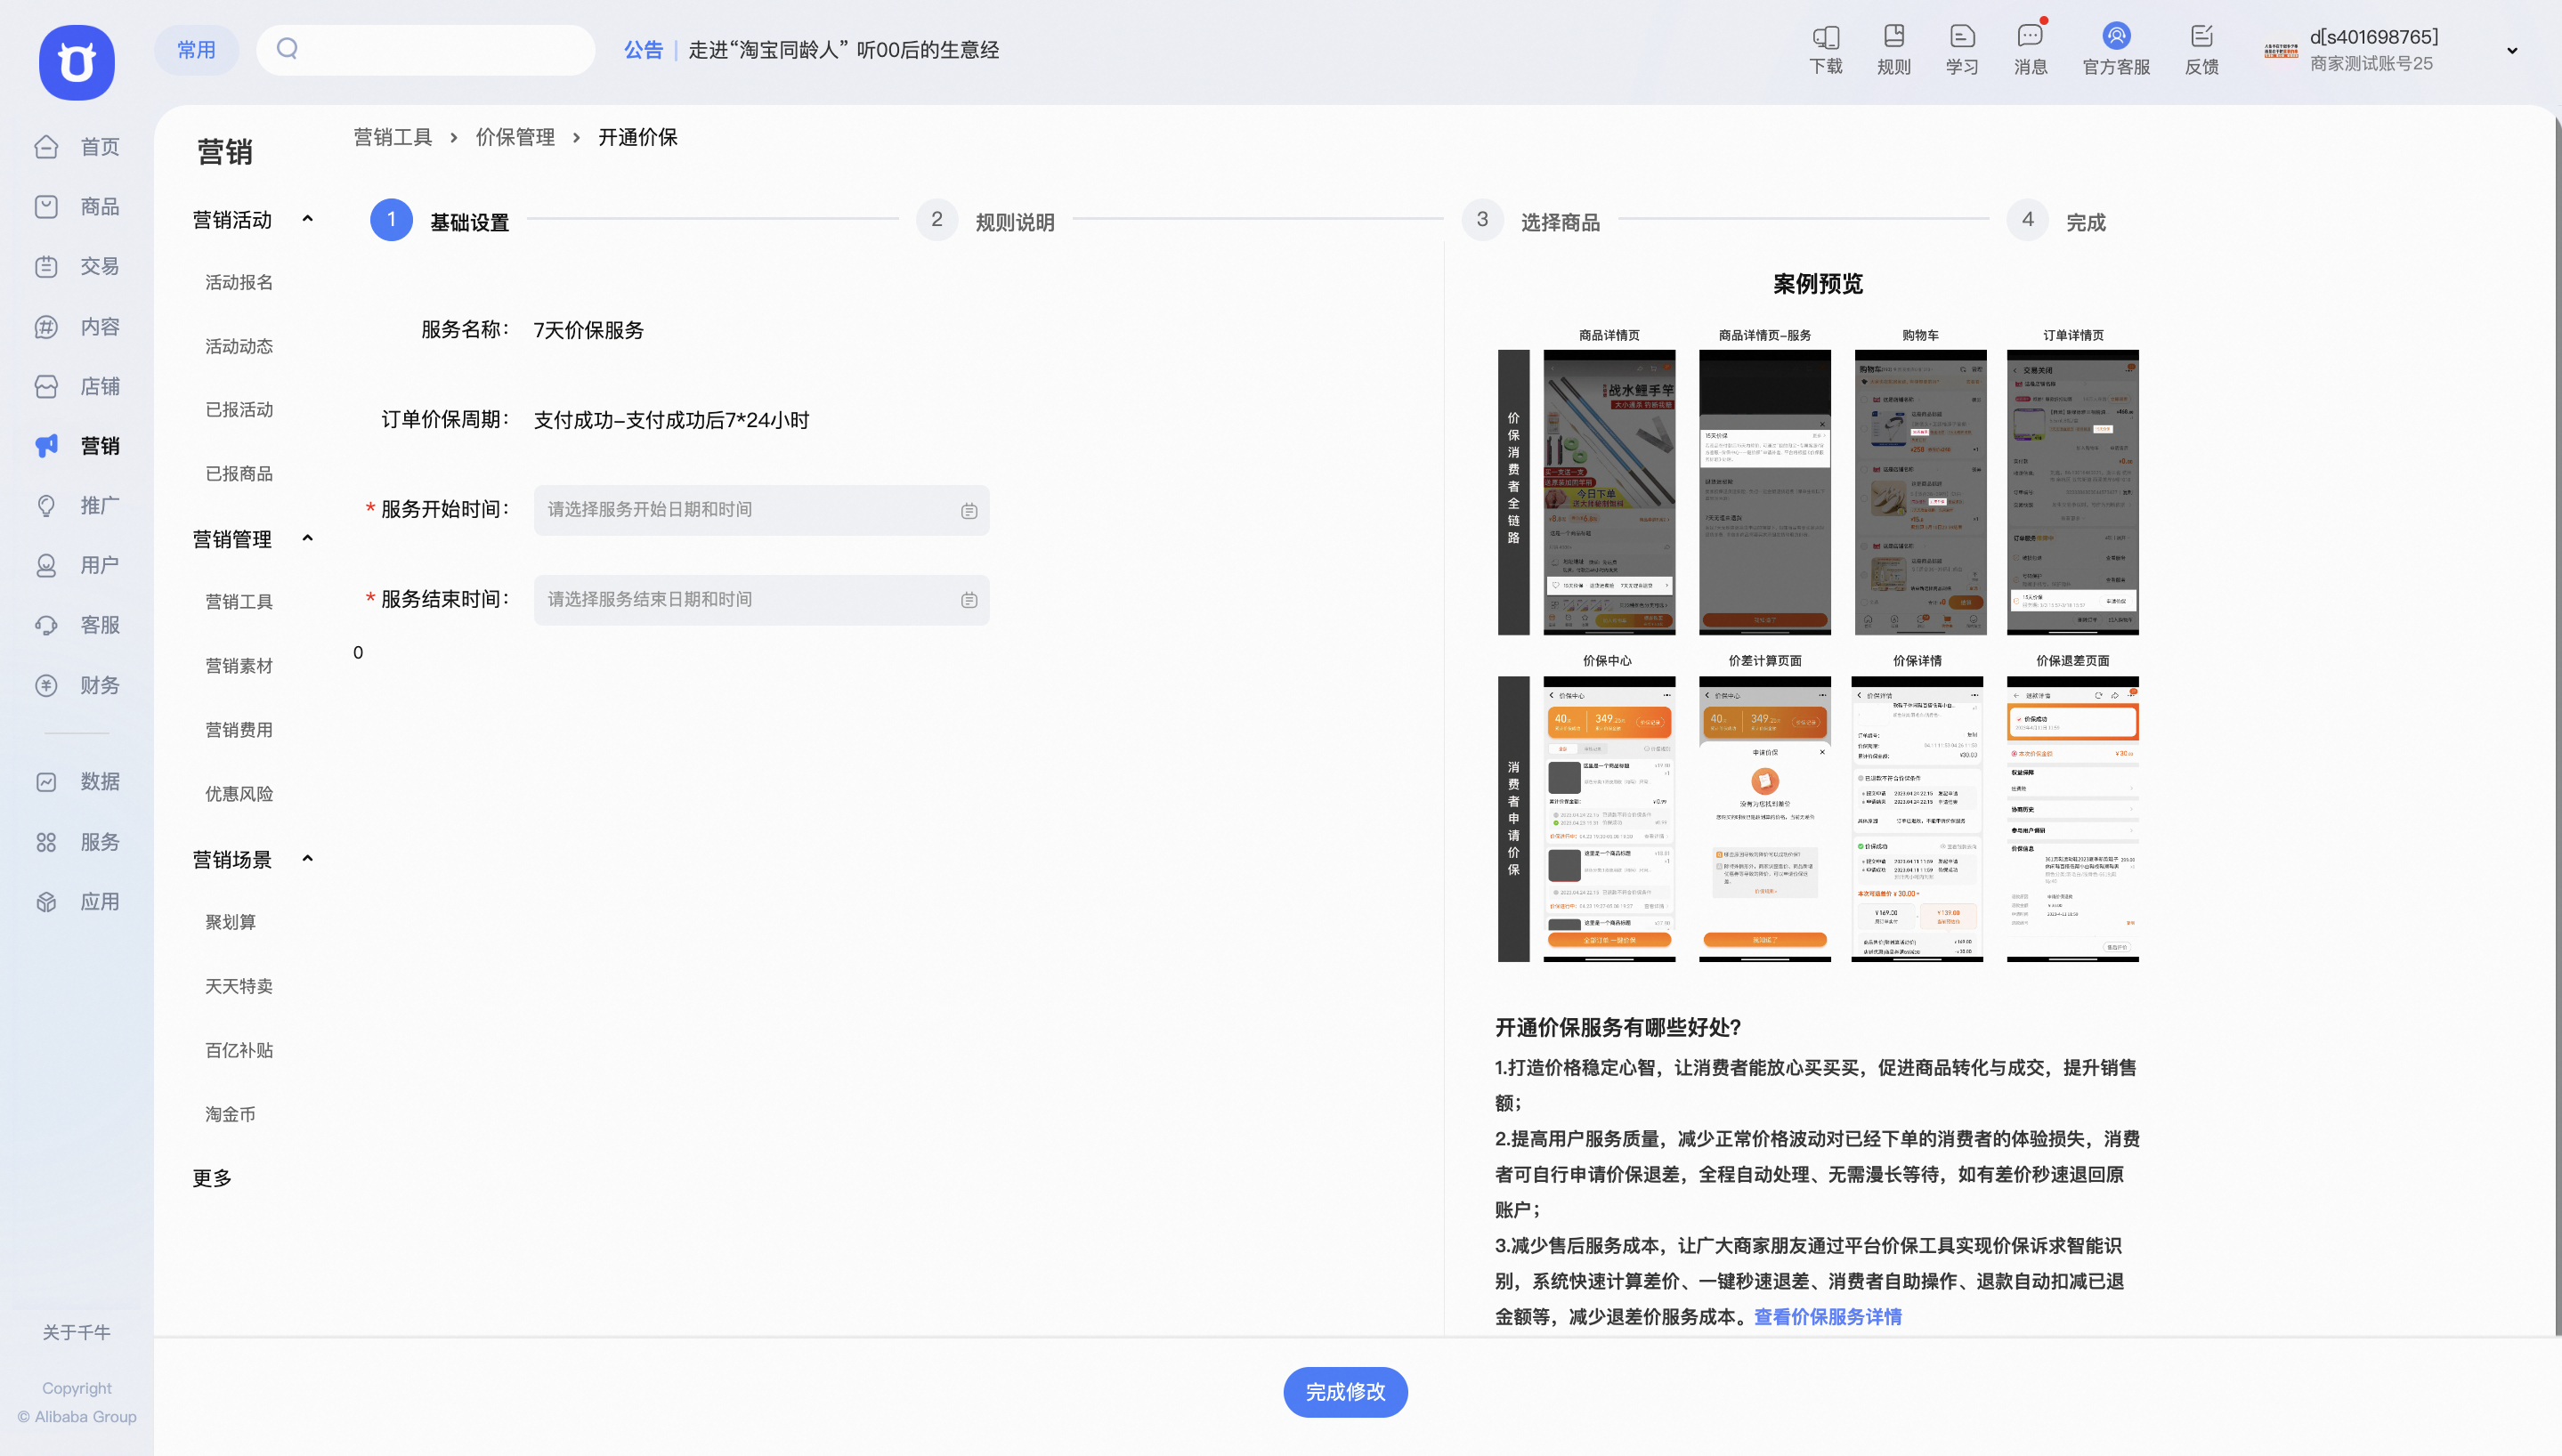Open 营销工具 menu item
This screenshot has height=1456, width=2562.
click(x=239, y=602)
